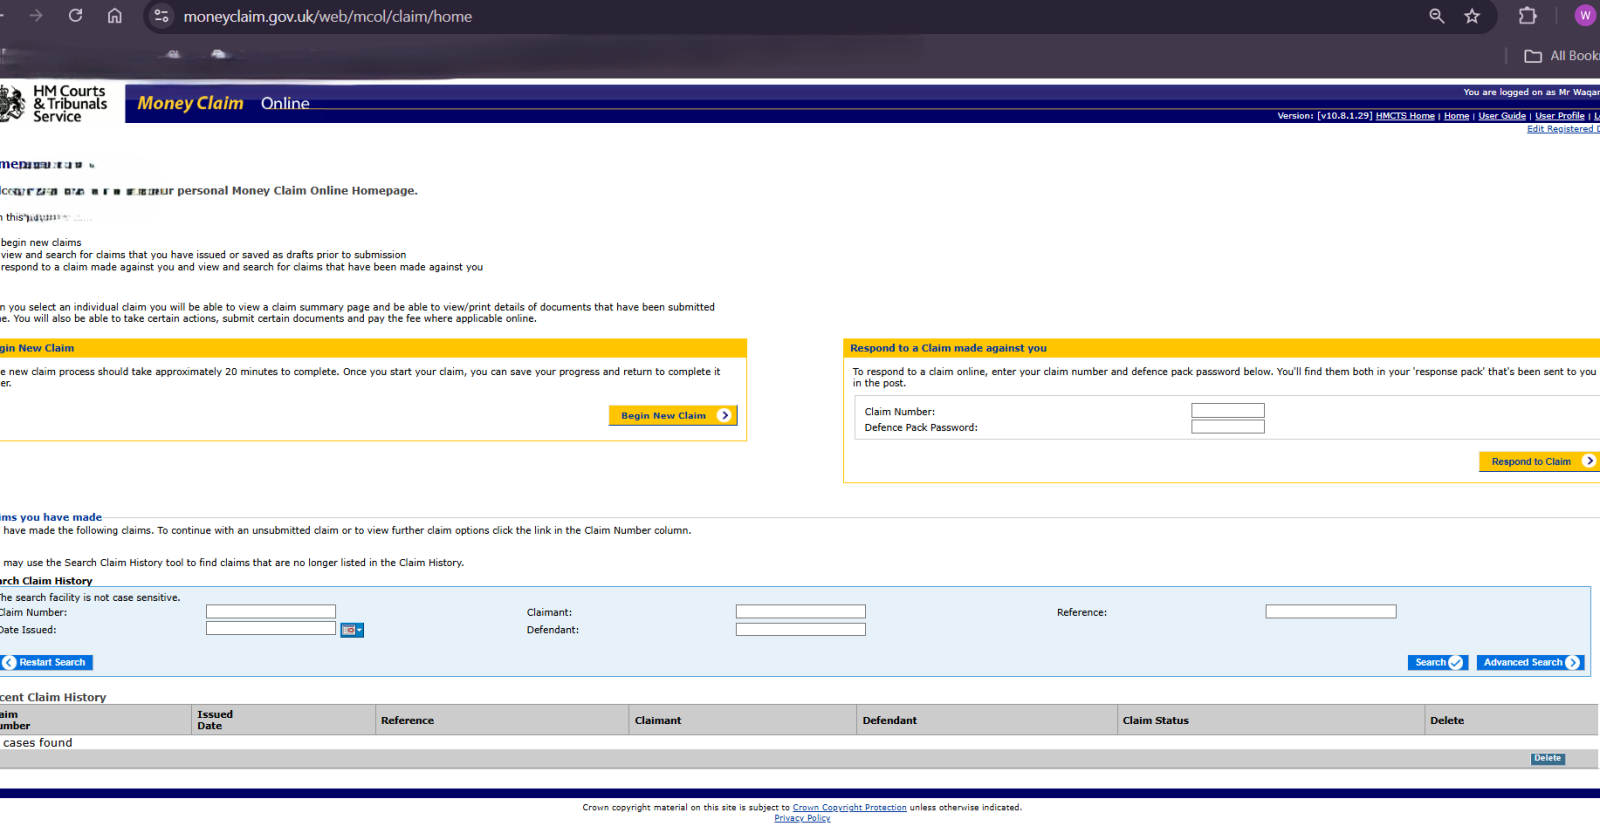
Task: Open the Date Issued calendar picker
Action: pos(352,630)
